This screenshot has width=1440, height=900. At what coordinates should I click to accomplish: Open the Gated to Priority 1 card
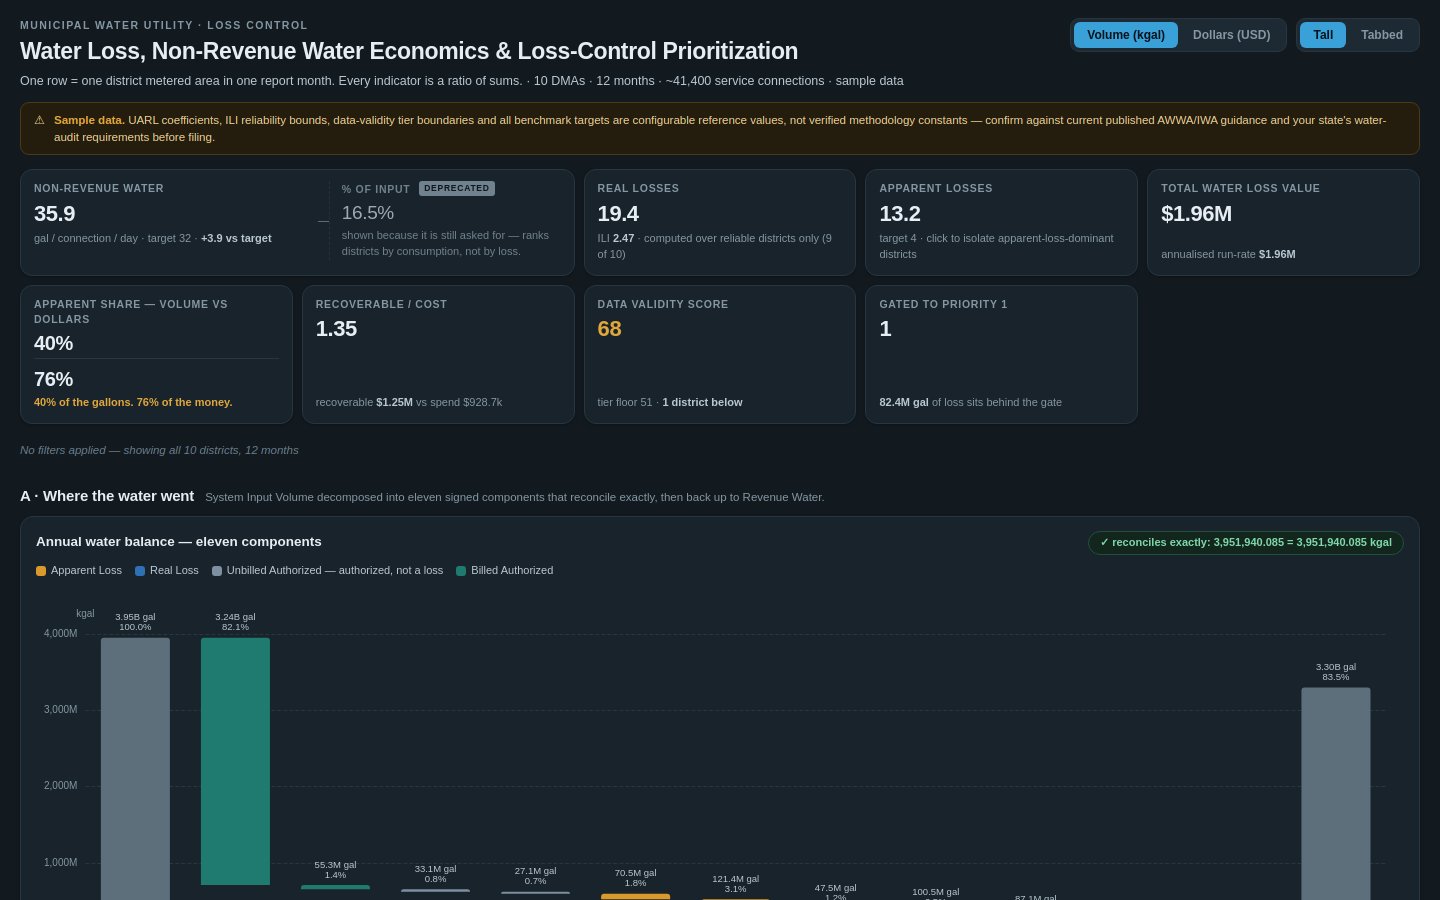pos(1001,354)
